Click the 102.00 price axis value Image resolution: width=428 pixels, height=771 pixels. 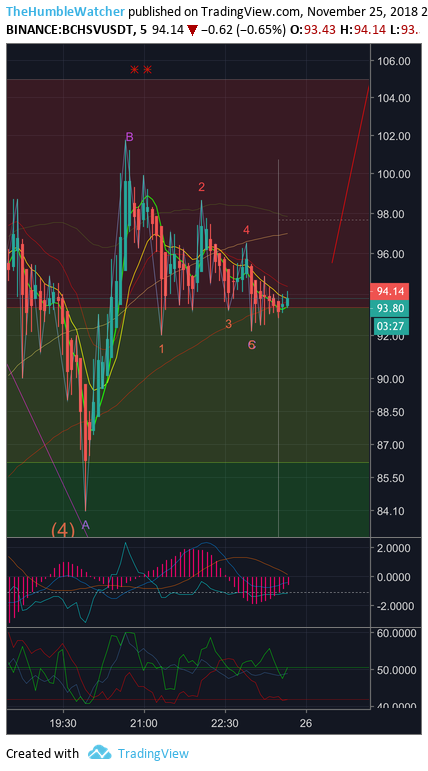pos(395,135)
